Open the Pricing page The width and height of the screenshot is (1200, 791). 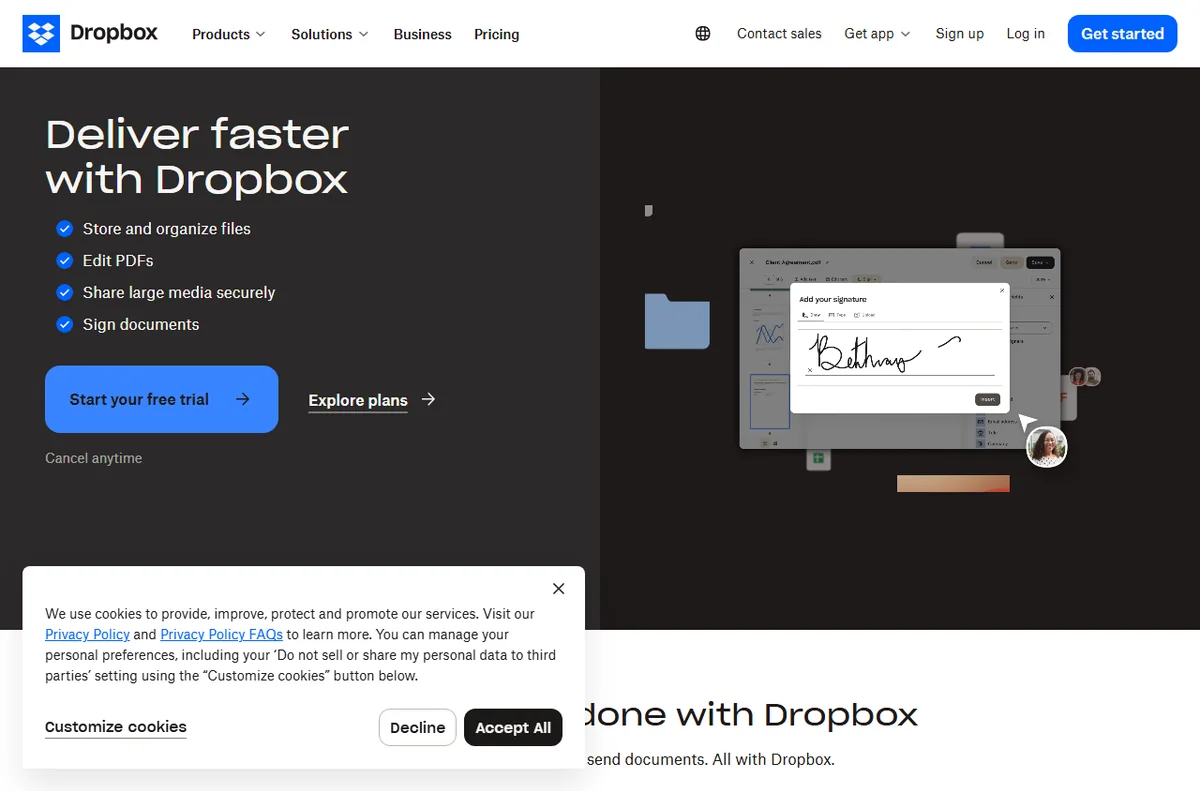tap(497, 34)
